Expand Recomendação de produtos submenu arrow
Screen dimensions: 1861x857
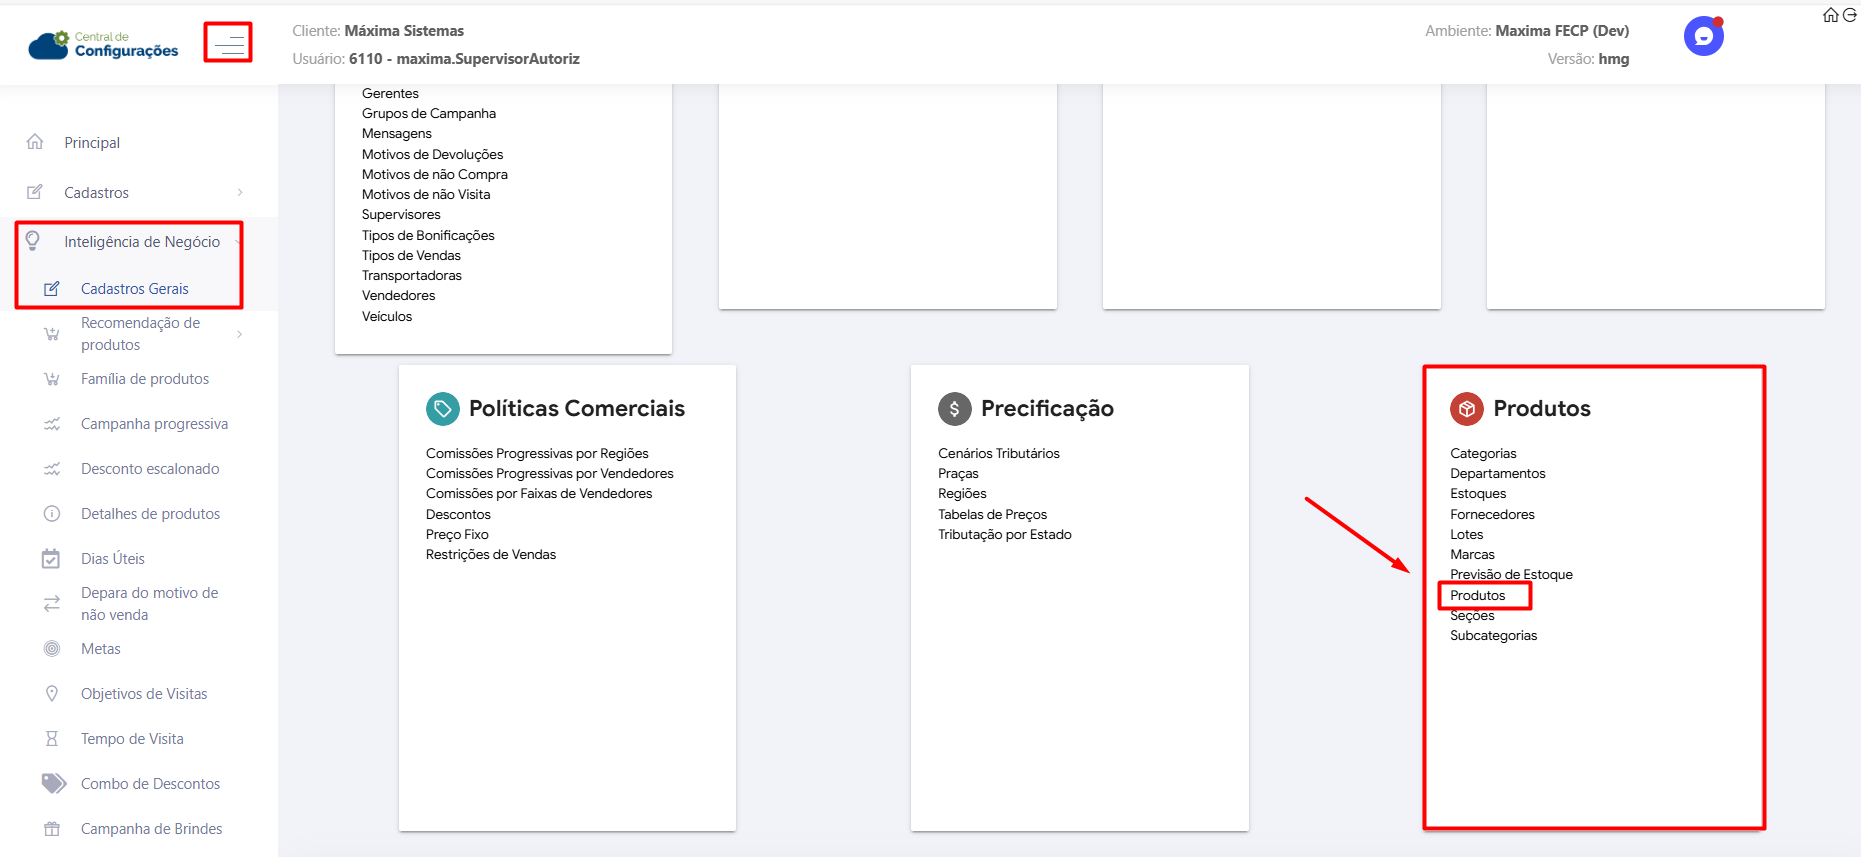point(240,334)
